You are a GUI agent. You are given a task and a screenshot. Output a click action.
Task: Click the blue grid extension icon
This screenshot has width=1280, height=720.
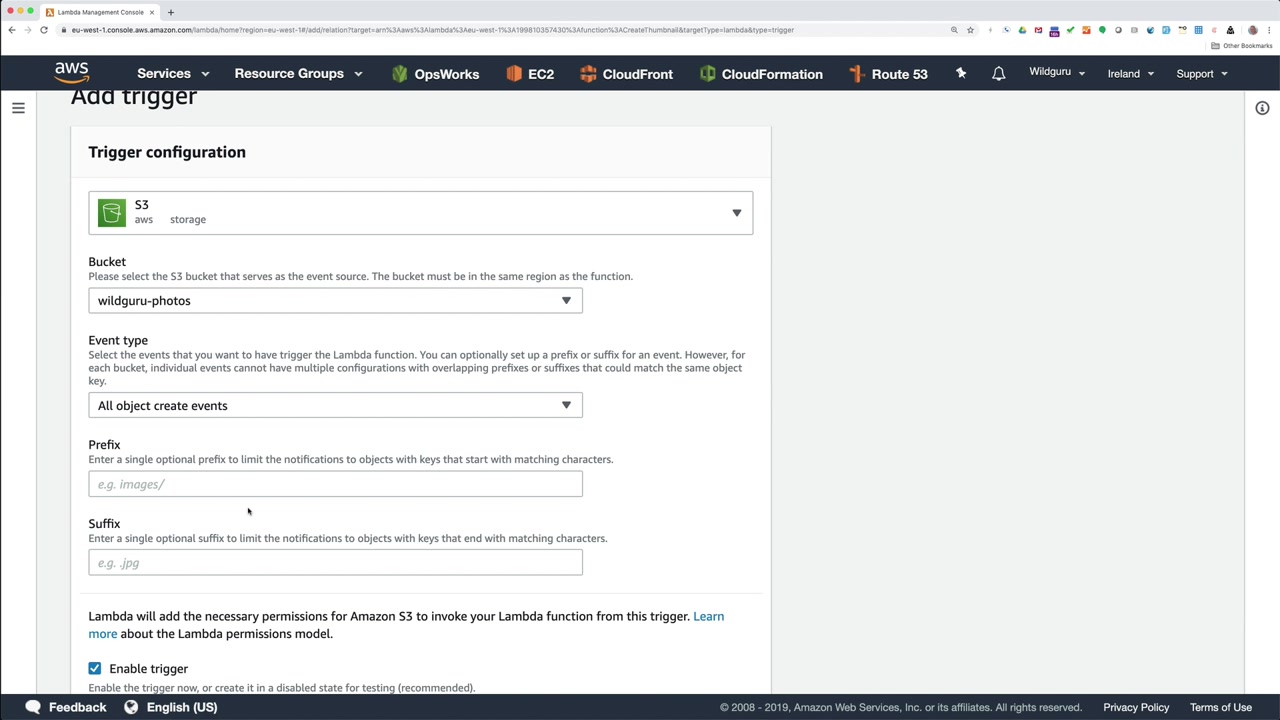pyautogui.click(x=1198, y=30)
